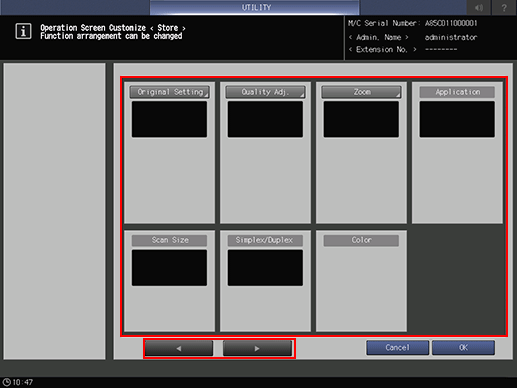The width and height of the screenshot is (517, 388).
Task: Click the Cancel button
Action: (x=397, y=348)
